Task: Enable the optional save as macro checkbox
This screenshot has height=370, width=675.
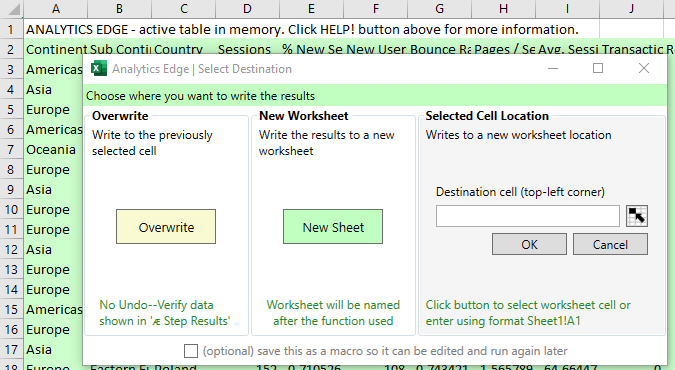Action: (191, 351)
